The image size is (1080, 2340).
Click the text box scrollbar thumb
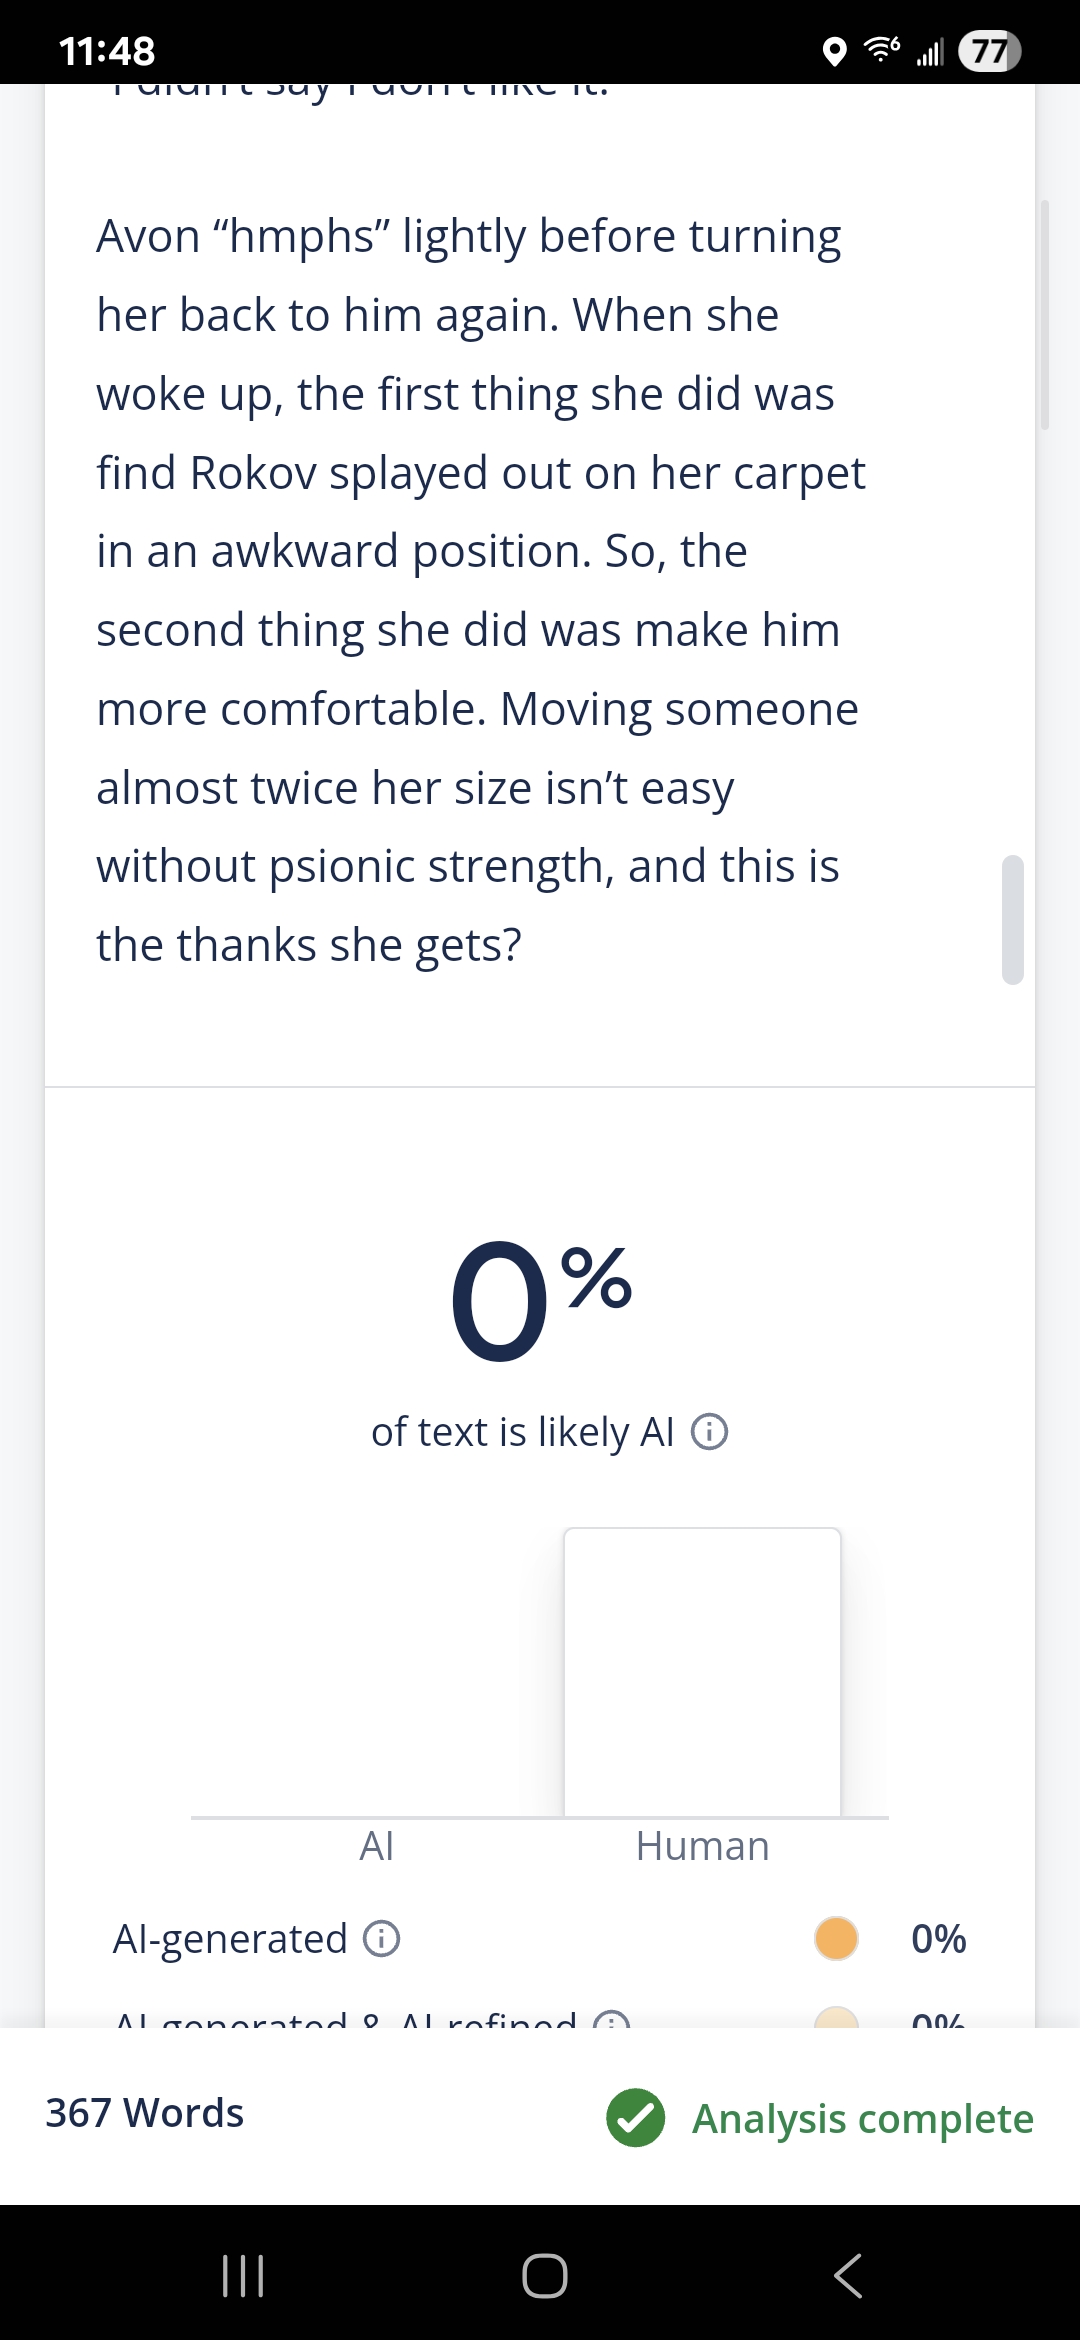point(1013,919)
